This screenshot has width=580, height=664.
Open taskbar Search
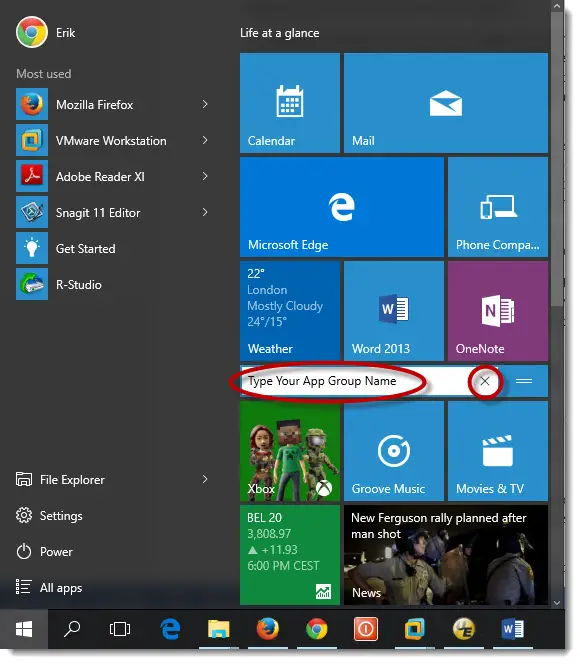72,629
